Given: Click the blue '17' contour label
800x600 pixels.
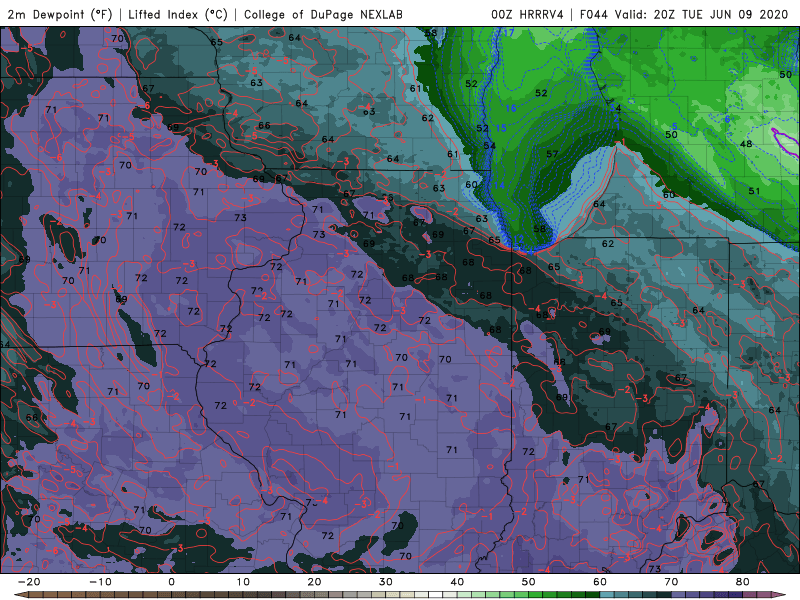Looking at the screenshot, I should click(x=508, y=33).
